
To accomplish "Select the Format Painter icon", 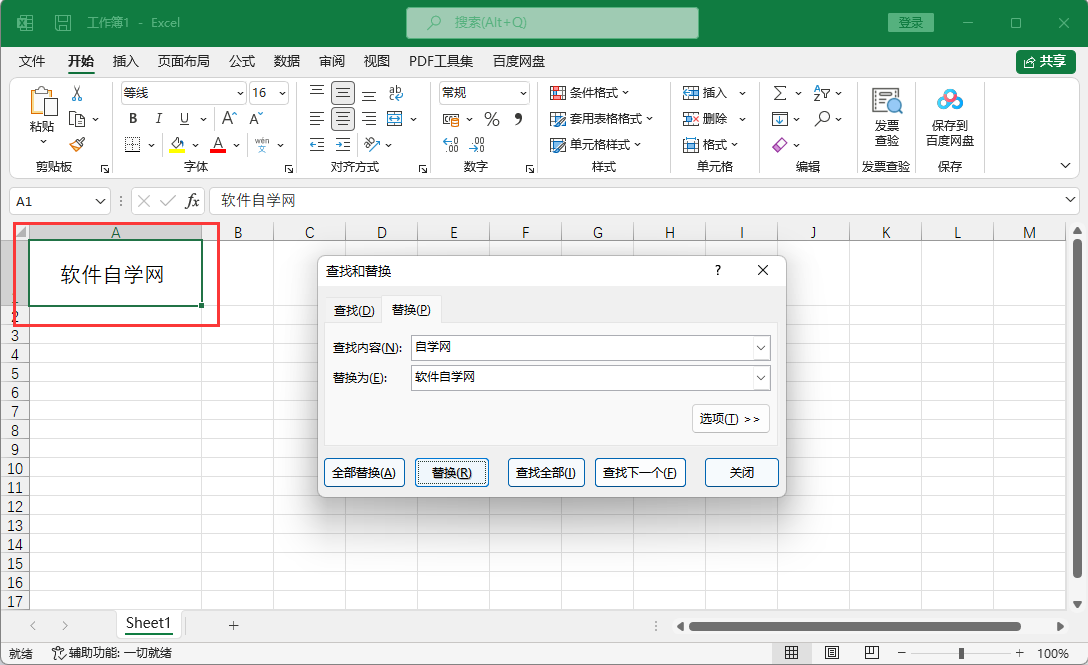I will pos(79,143).
